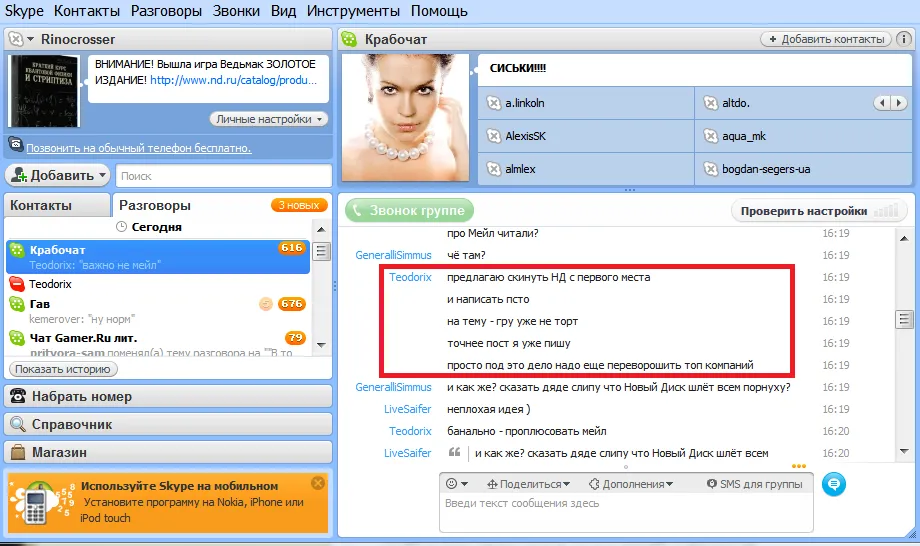Open the Справочник panel
The width and height of the screenshot is (920, 546).
168,425
